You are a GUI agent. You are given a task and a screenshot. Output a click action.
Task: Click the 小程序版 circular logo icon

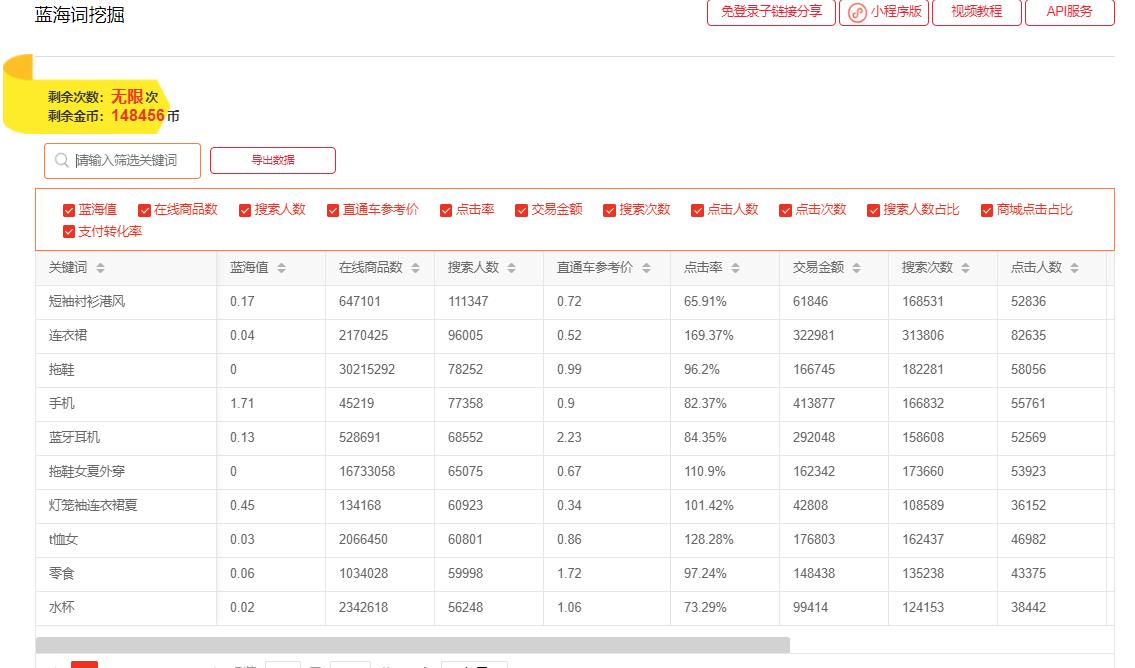[856, 13]
